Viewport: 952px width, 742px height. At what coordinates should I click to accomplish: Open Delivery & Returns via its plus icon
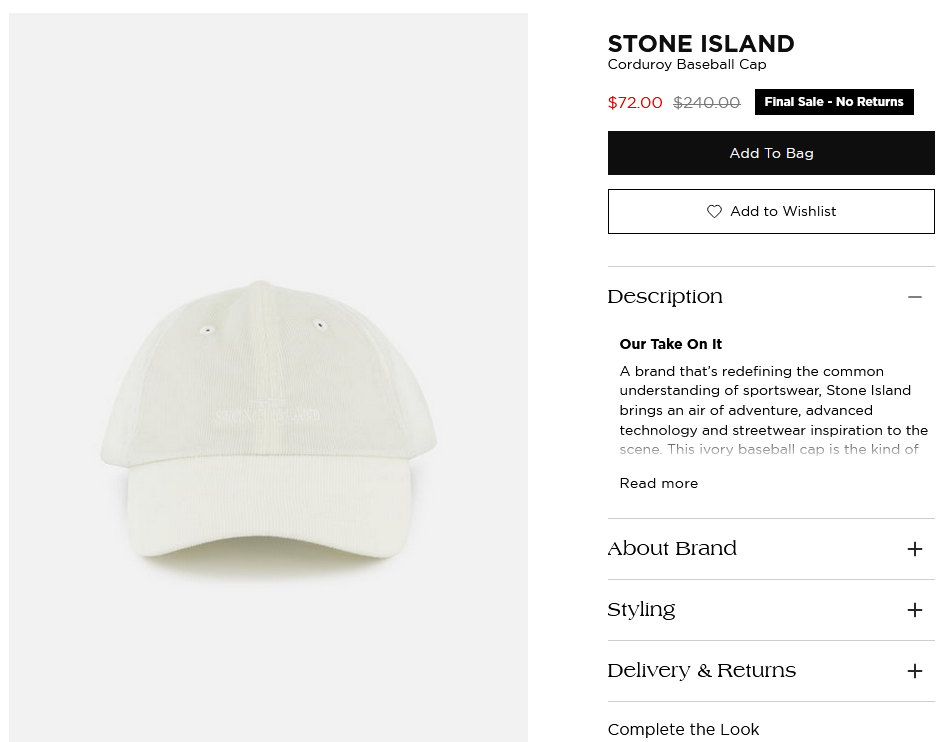914,671
